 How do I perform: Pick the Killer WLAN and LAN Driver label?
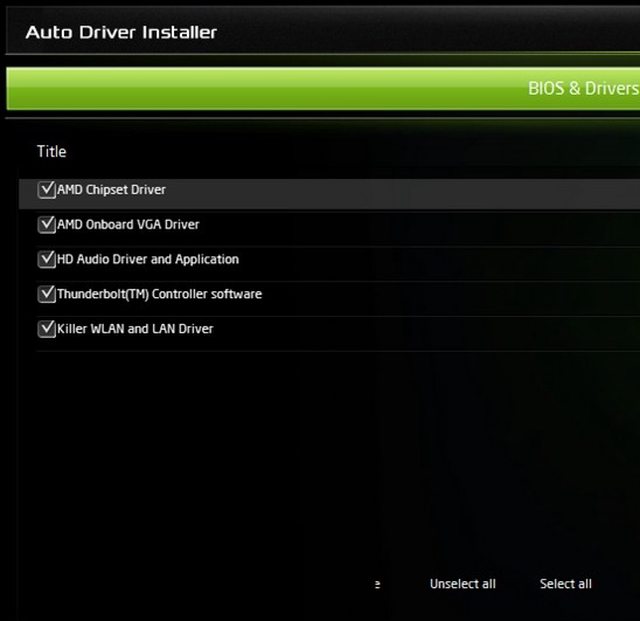tap(135, 328)
